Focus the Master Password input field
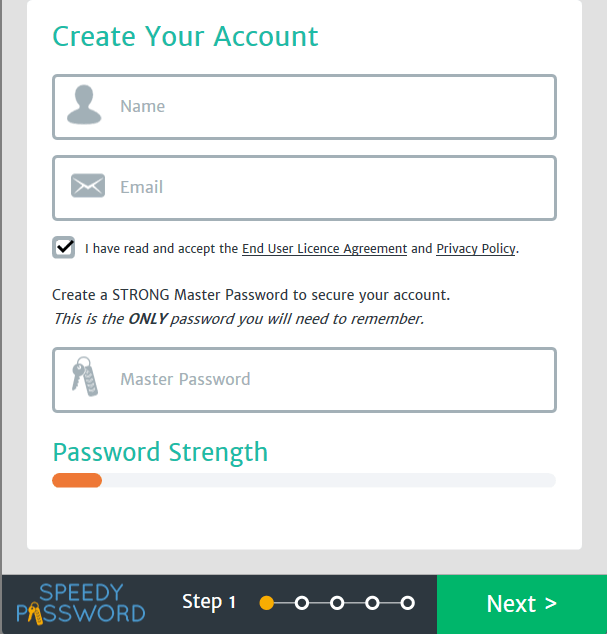 [305, 380]
